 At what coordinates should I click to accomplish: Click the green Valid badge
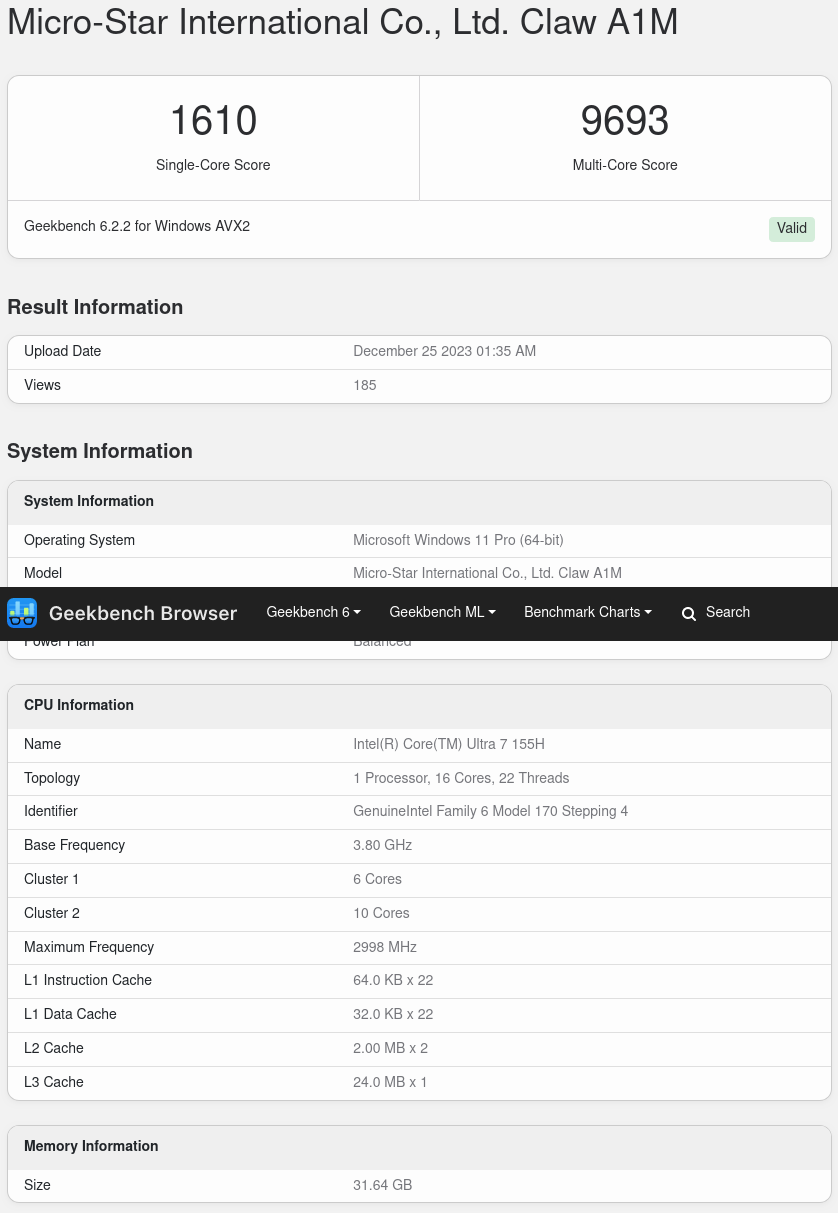791,229
